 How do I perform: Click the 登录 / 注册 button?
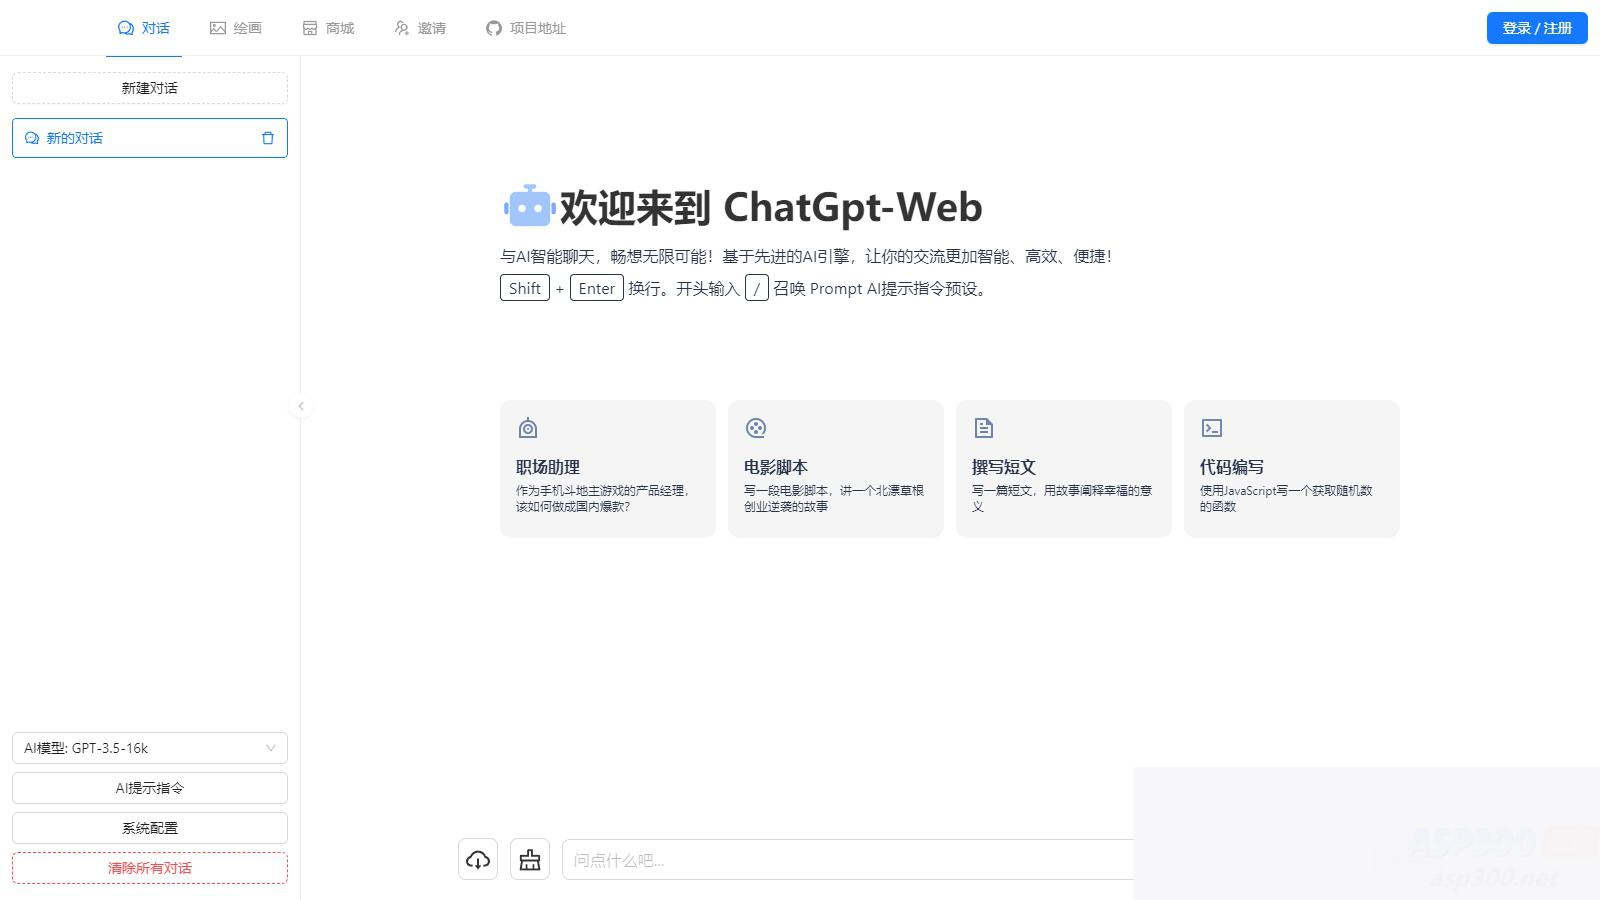click(x=1536, y=28)
